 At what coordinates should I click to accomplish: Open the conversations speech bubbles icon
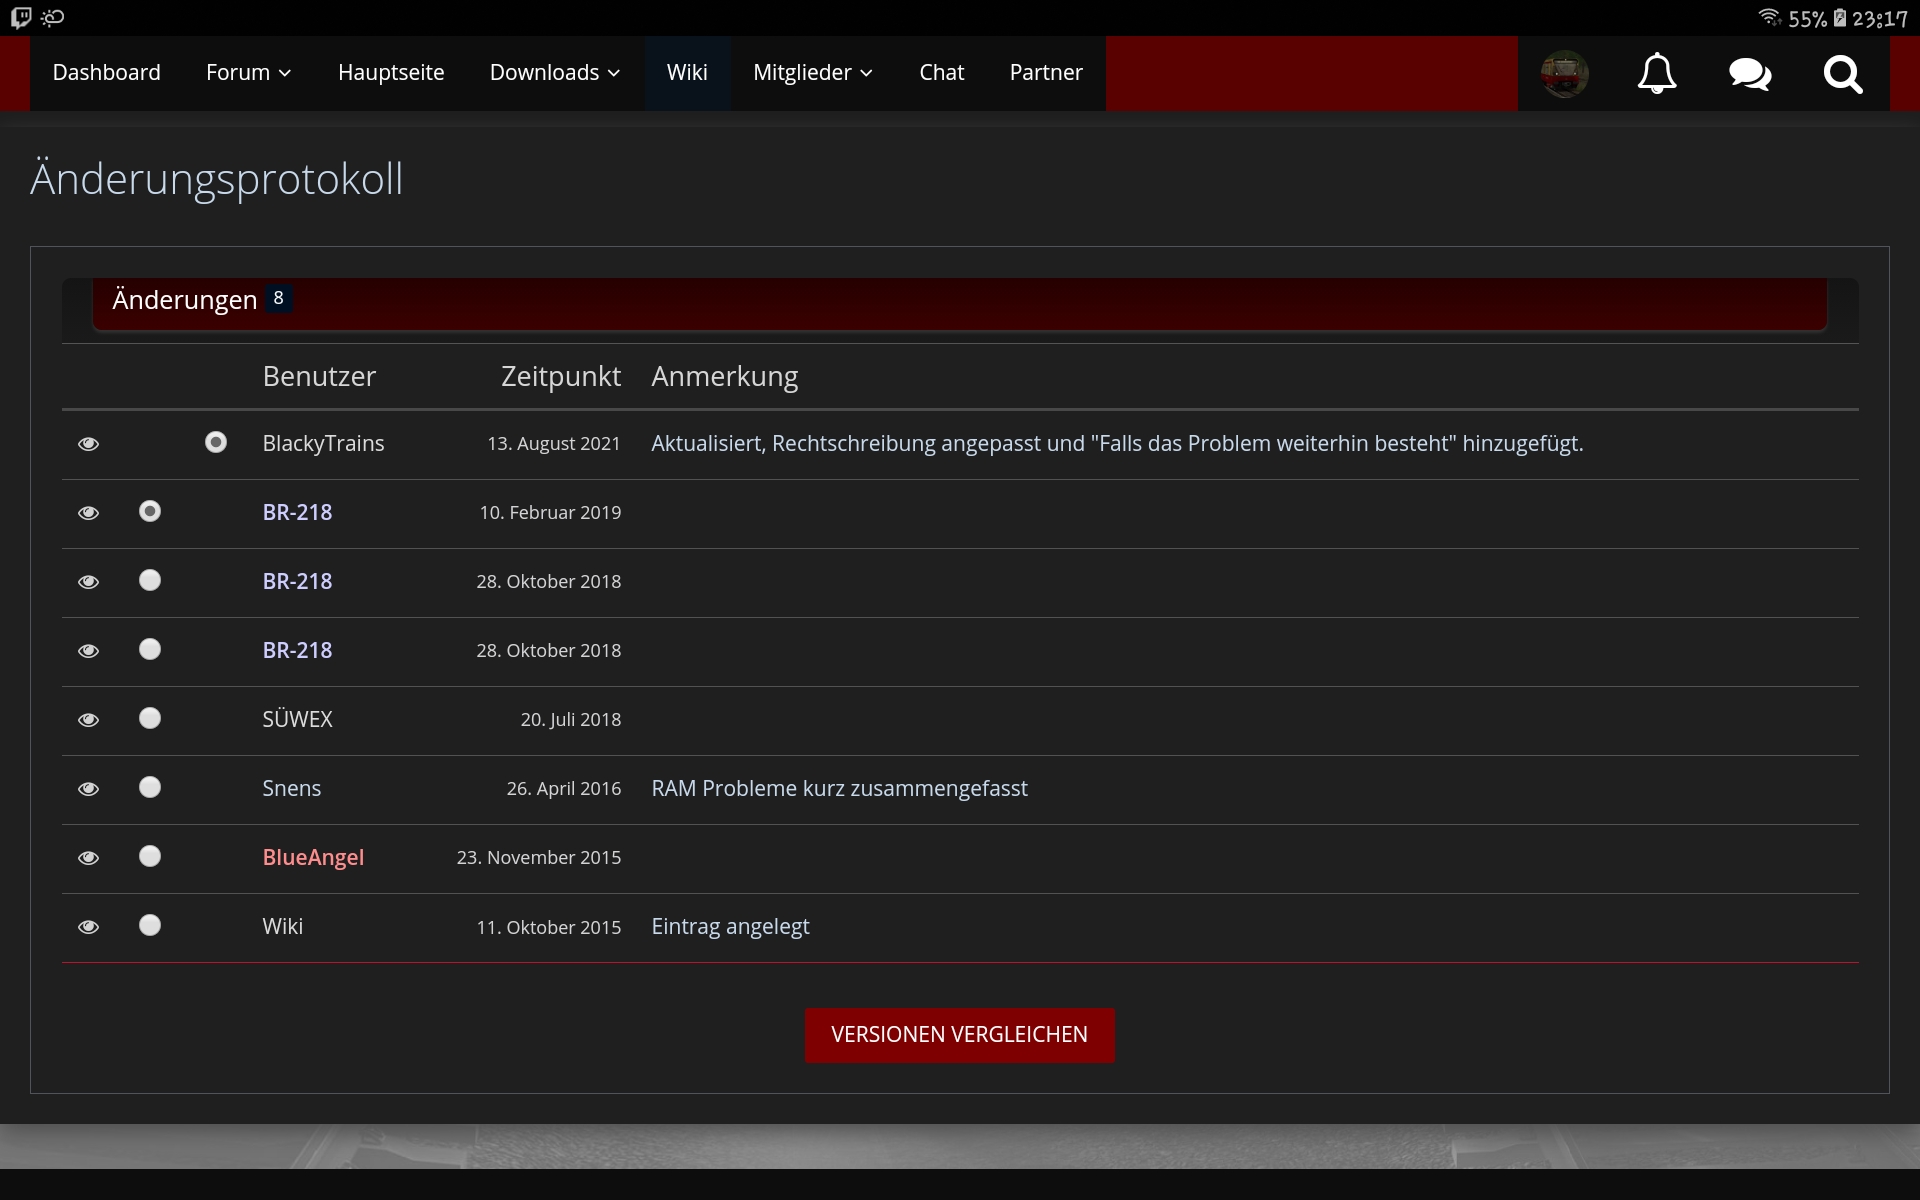pyautogui.click(x=1749, y=73)
